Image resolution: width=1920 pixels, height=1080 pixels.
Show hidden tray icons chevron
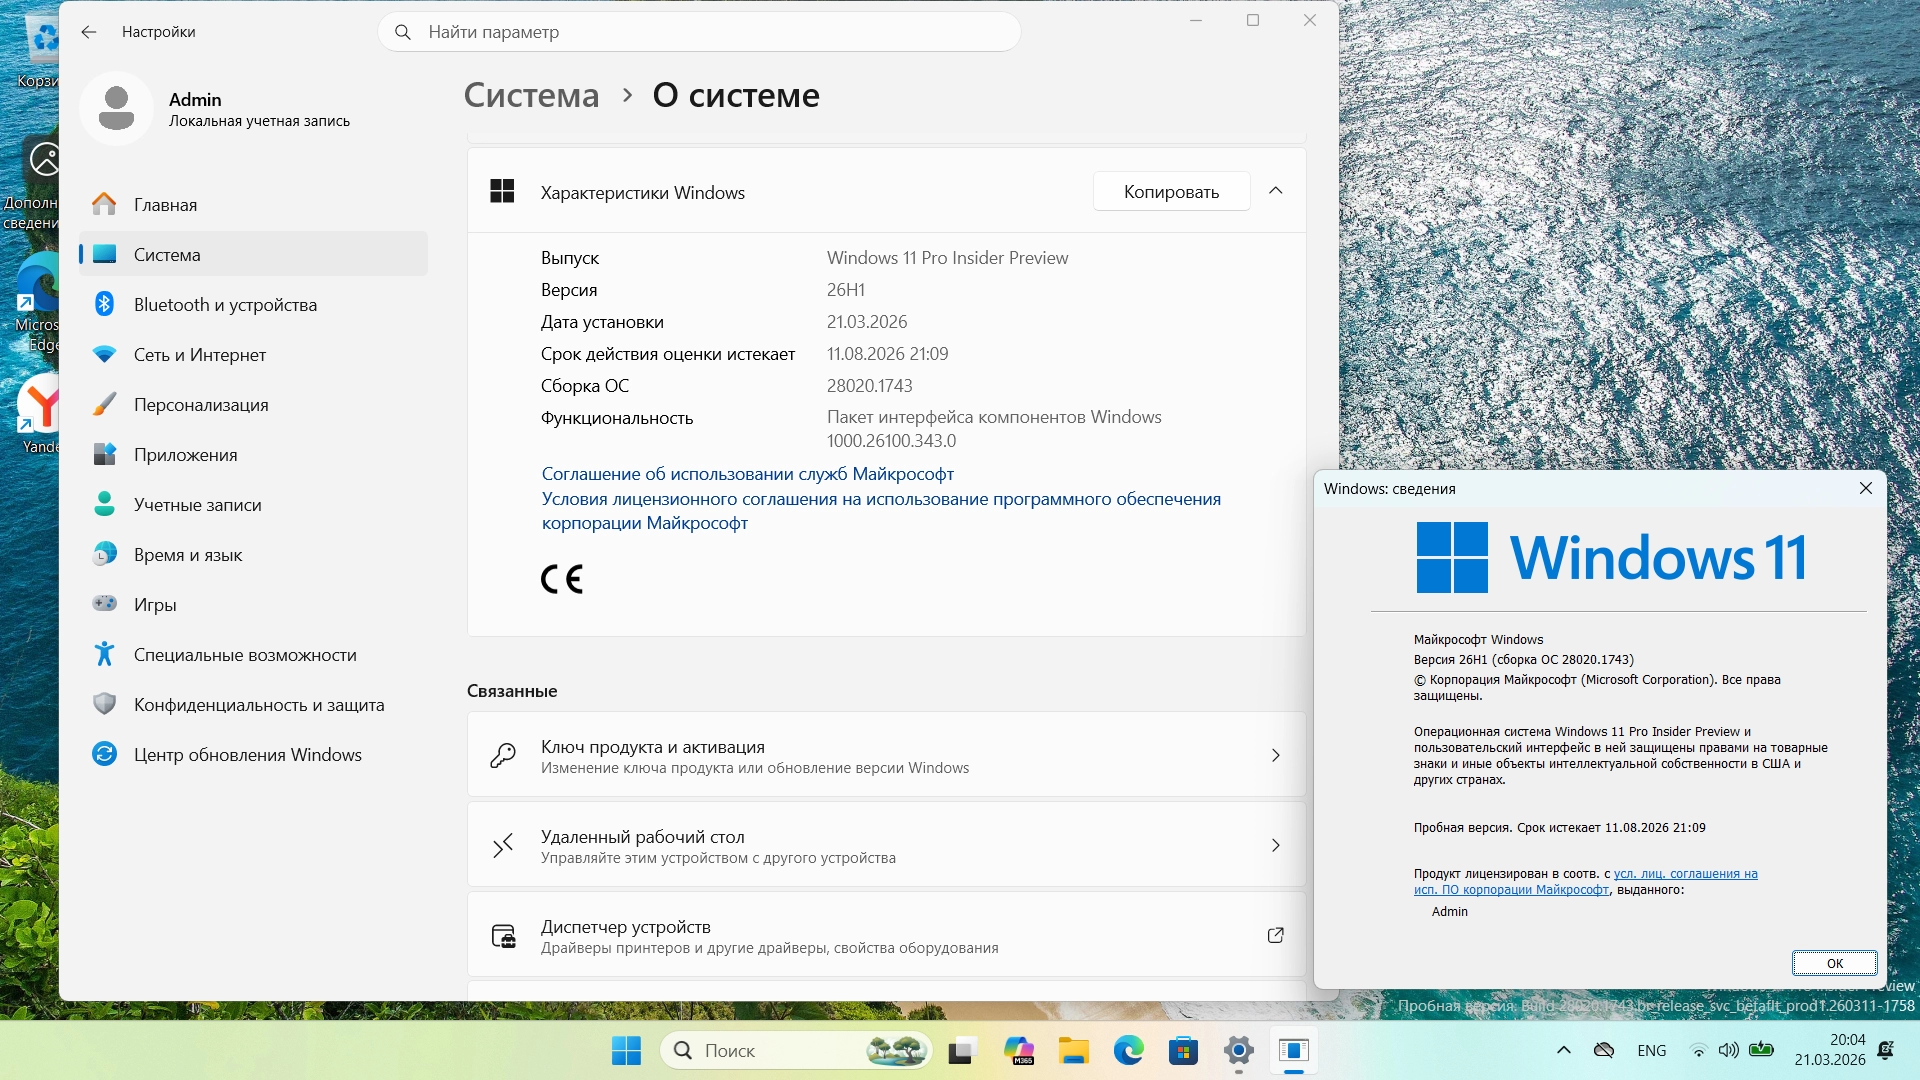(1563, 1050)
